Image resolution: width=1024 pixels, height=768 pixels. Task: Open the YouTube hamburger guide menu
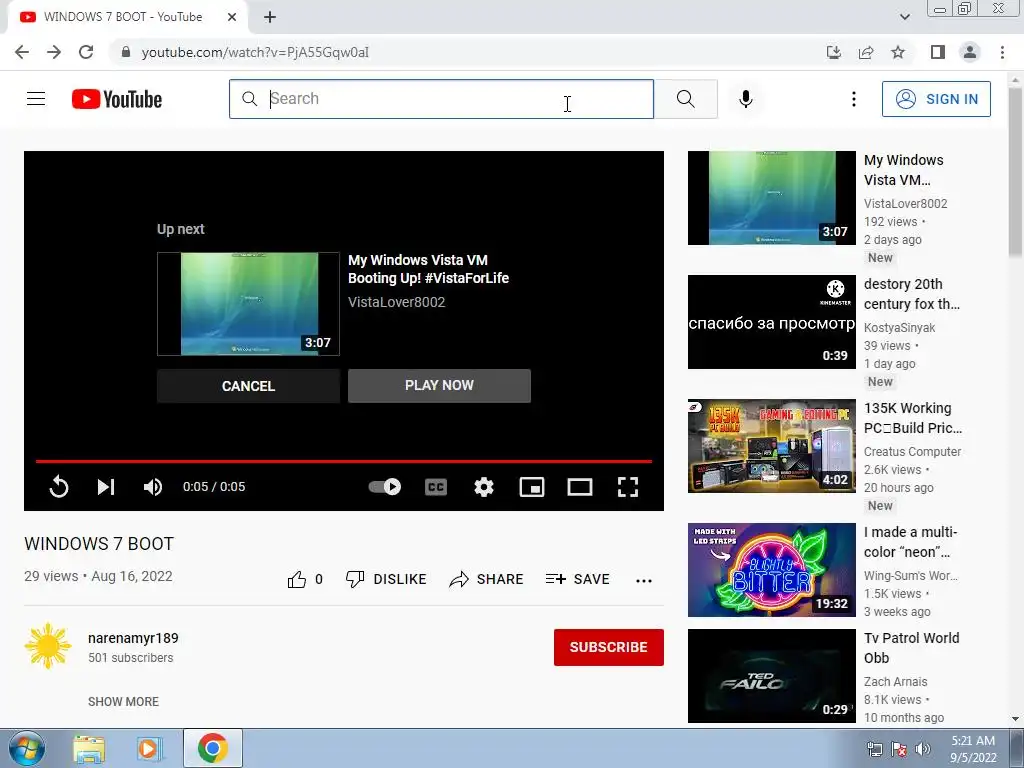(36, 99)
